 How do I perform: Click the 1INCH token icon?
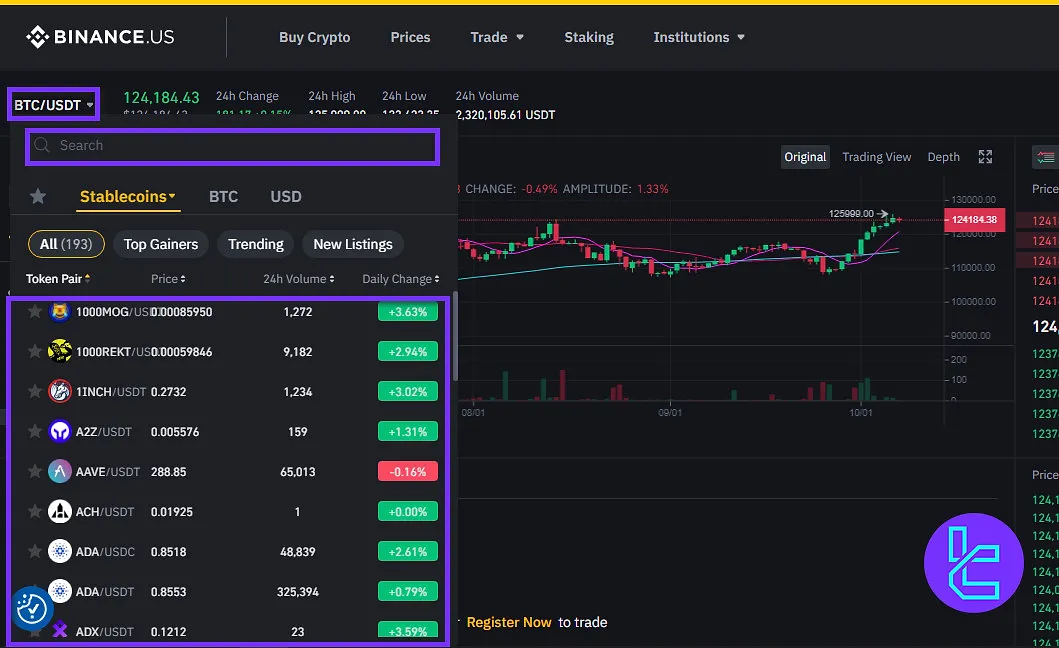click(x=60, y=391)
